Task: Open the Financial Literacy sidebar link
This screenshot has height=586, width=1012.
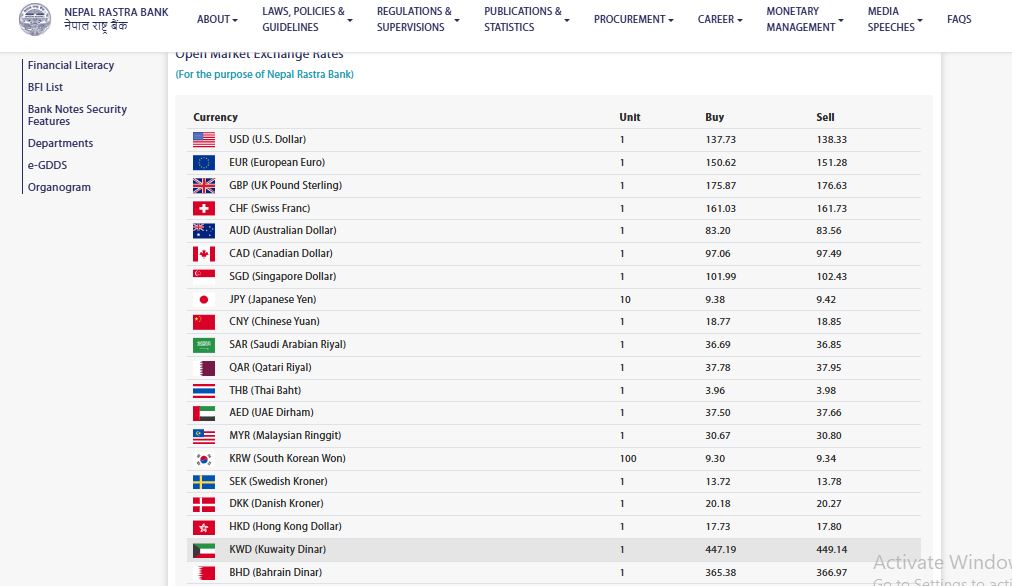Action: (71, 65)
